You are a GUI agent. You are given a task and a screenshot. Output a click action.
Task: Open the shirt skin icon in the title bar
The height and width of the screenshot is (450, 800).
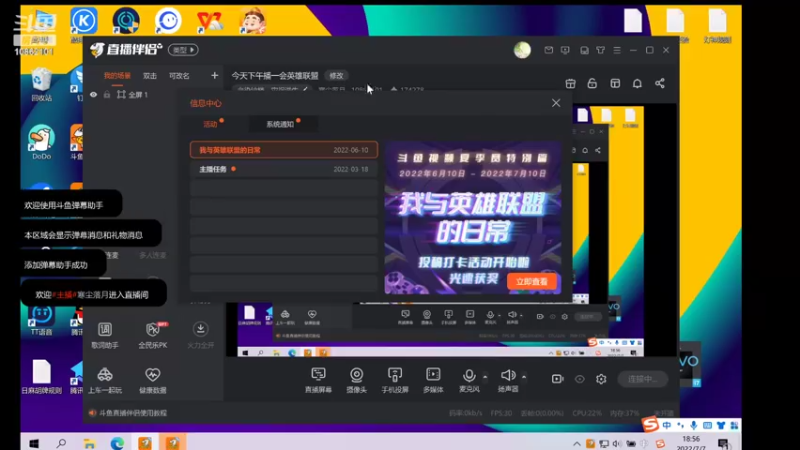[x=601, y=50]
